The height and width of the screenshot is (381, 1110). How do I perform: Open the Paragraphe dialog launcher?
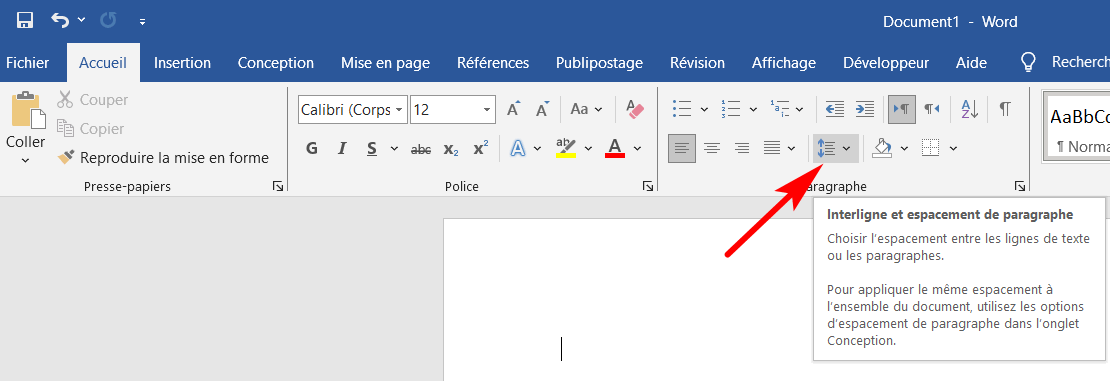[1019, 186]
